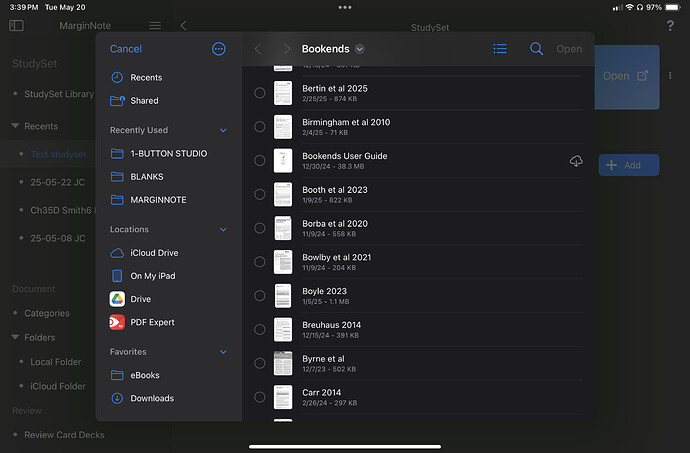Viewport: 690px width, 453px height.
Task: Select the 'Breuhaus 2014' file name
Action: point(331,325)
